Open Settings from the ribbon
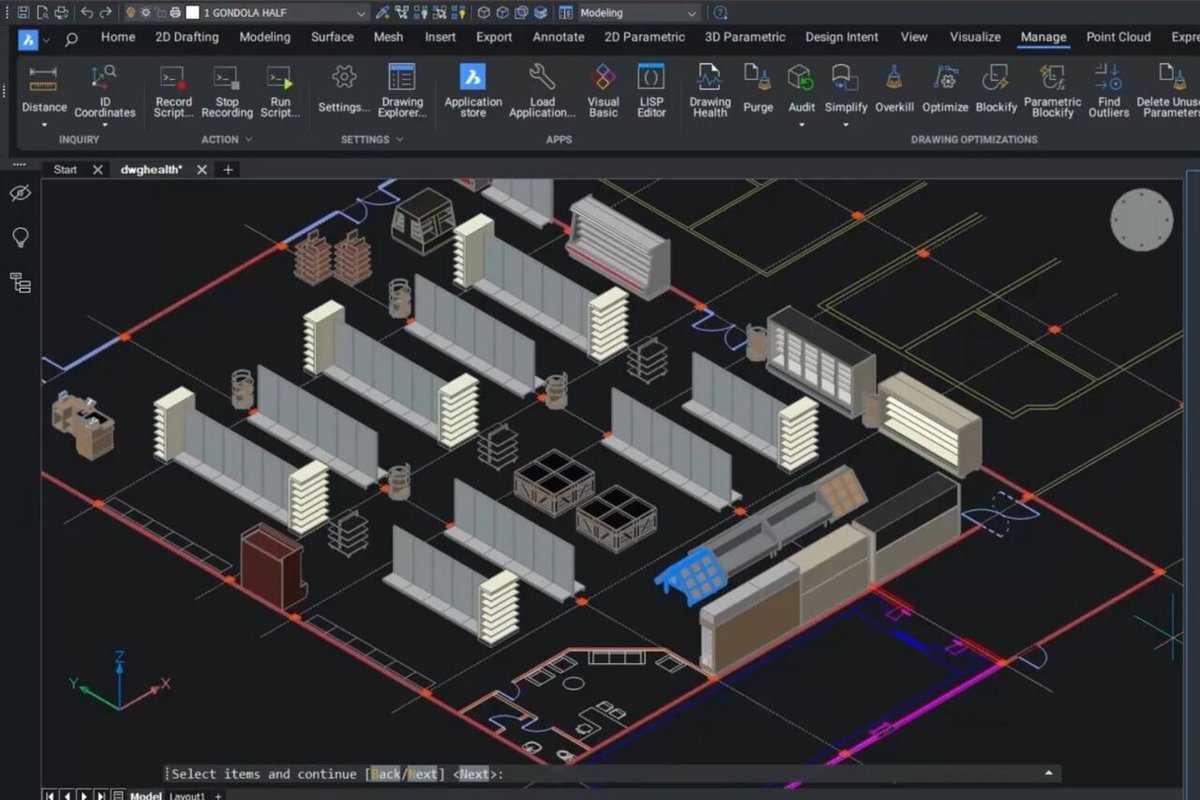Image resolution: width=1200 pixels, height=800 pixels. 344,90
